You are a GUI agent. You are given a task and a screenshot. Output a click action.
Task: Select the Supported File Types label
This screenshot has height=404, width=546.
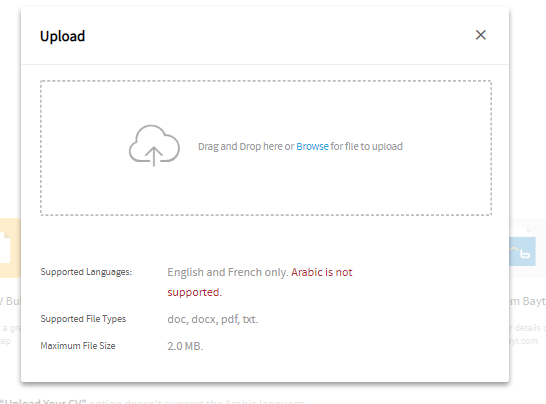click(83, 319)
